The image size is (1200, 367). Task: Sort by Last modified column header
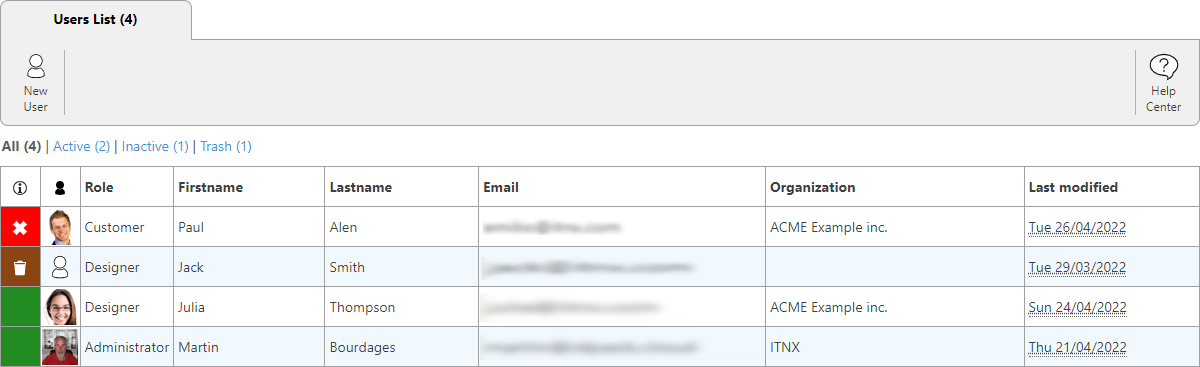(x=1073, y=187)
